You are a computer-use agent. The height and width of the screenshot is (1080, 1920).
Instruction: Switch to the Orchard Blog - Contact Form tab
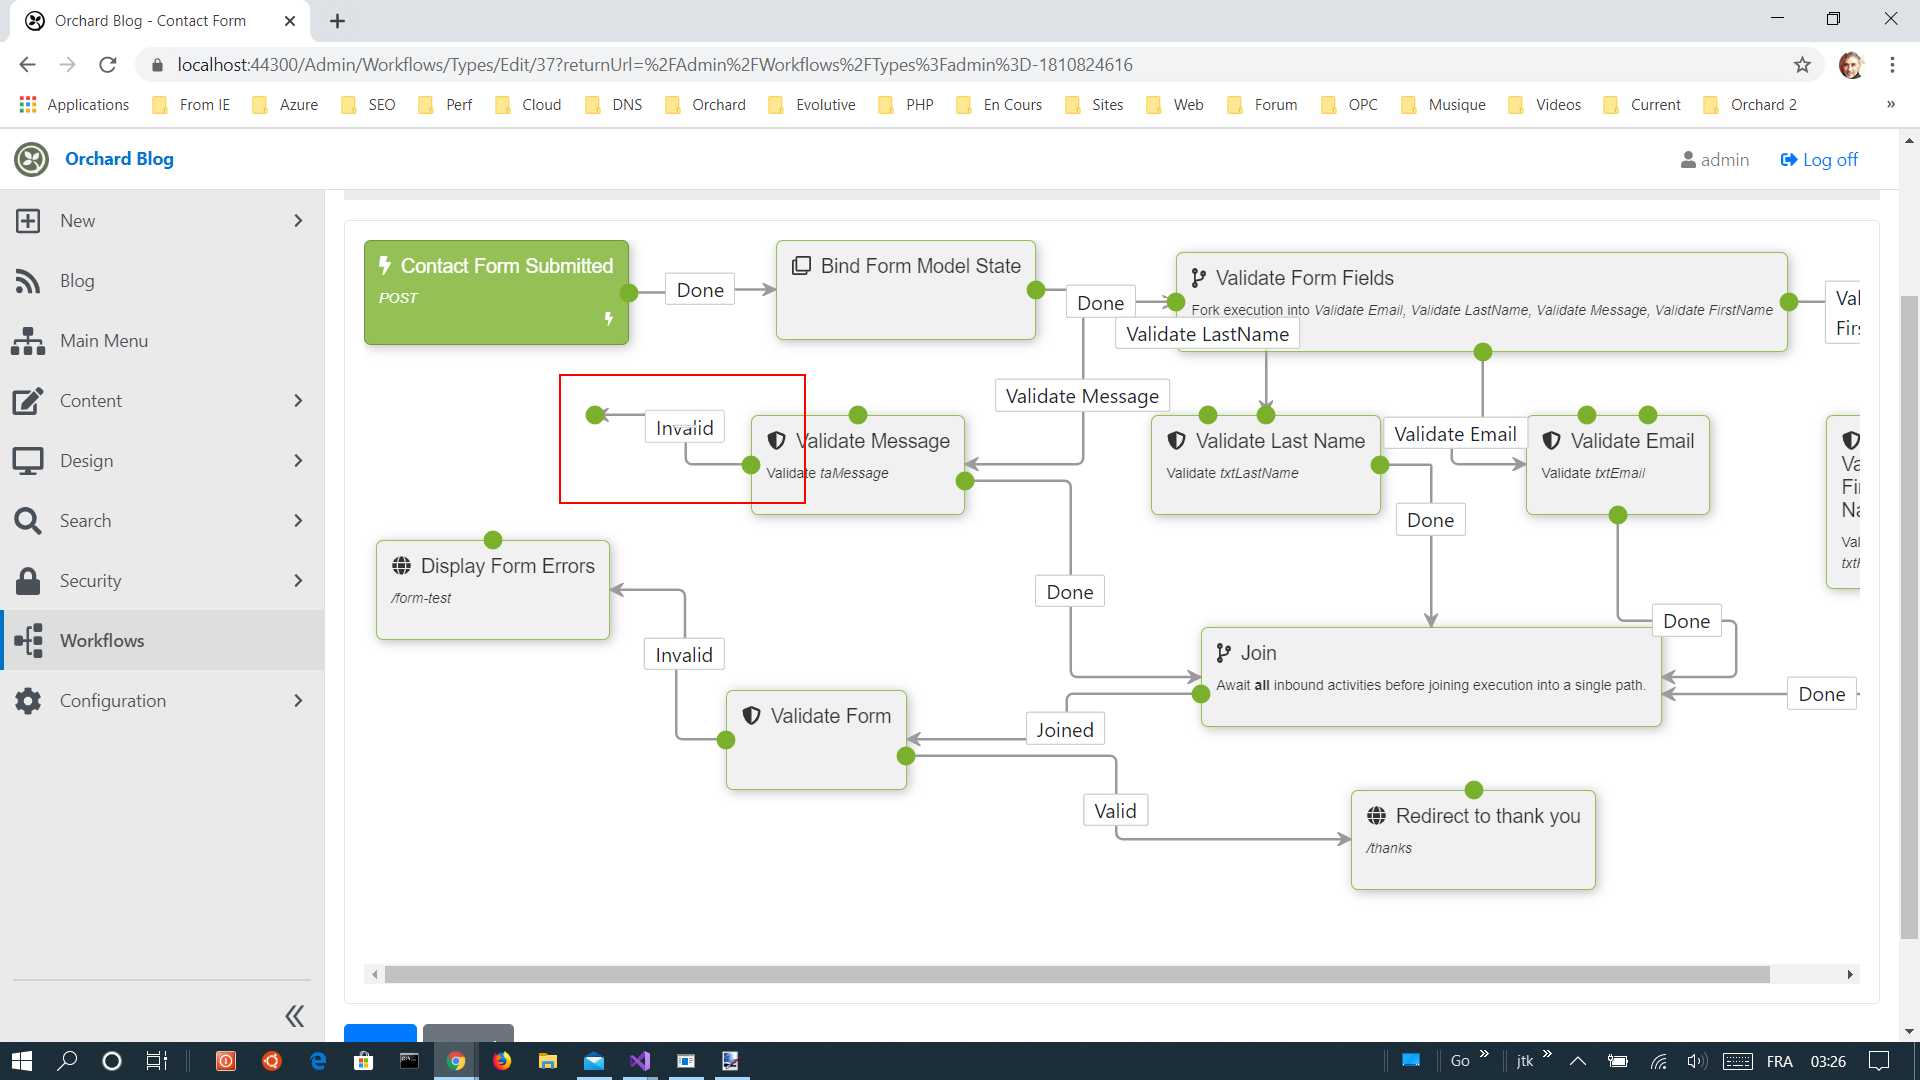(150, 20)
